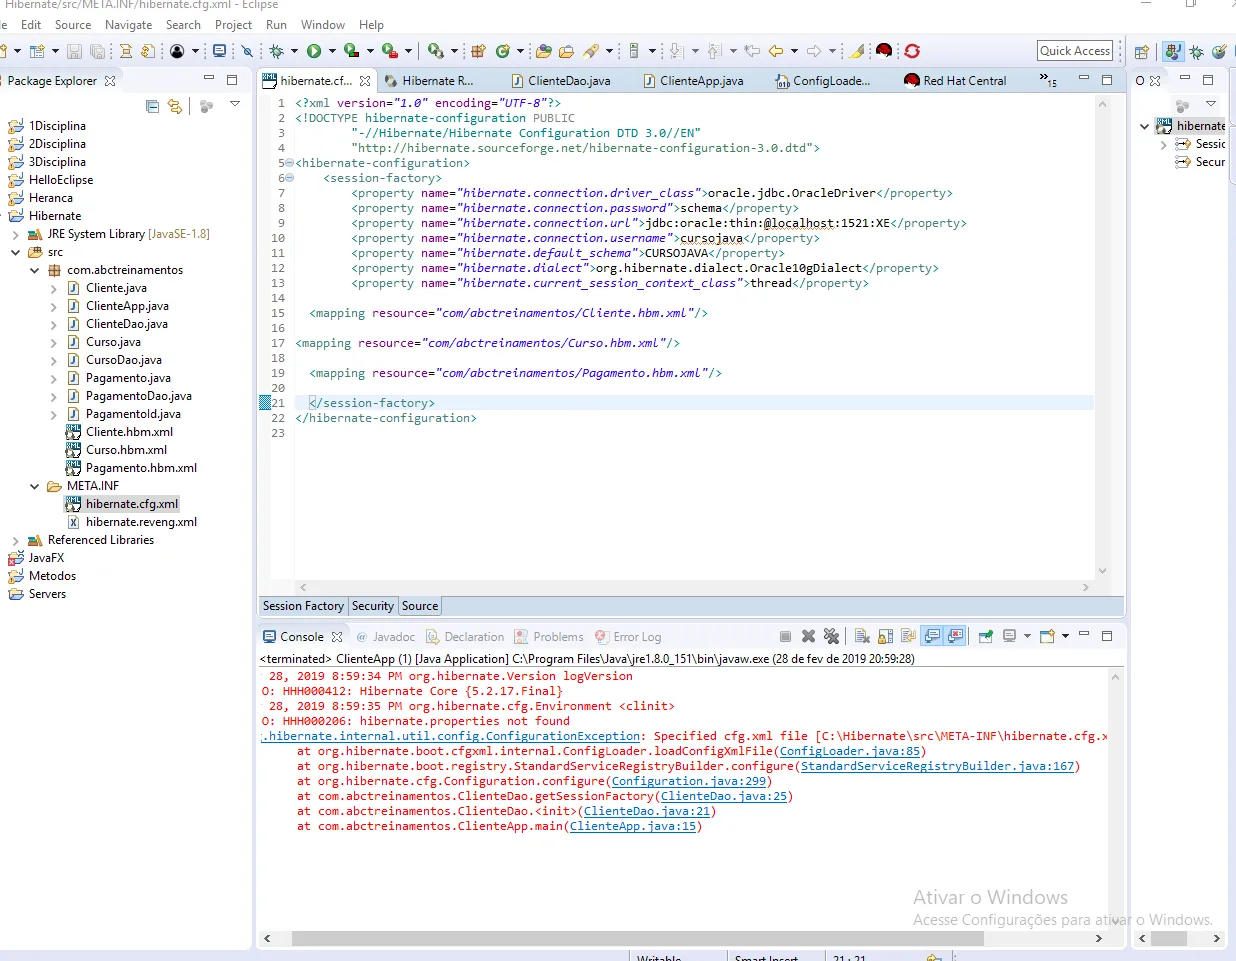Toggle Link with Editor in Package Explorer
The image size is (1236, 961).
[175, 106]
